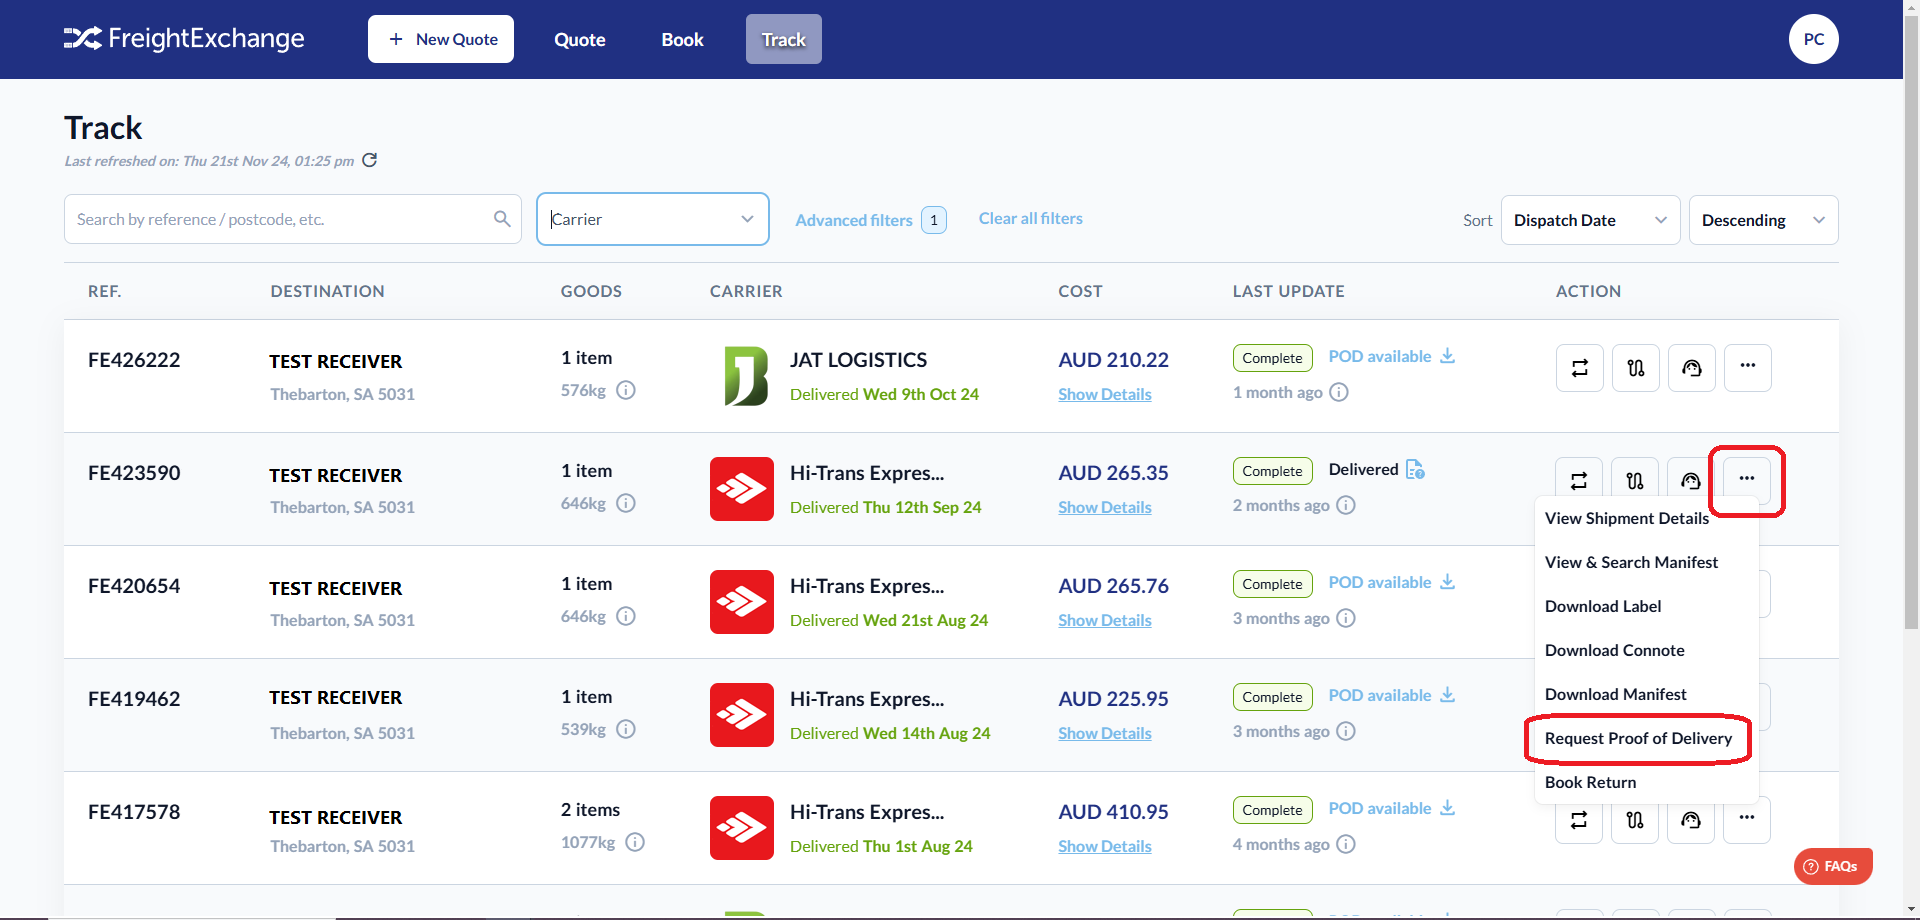1920x920 pixels.
Task: Open the more-actions menu for FE426222
Action: [1747, 368]
